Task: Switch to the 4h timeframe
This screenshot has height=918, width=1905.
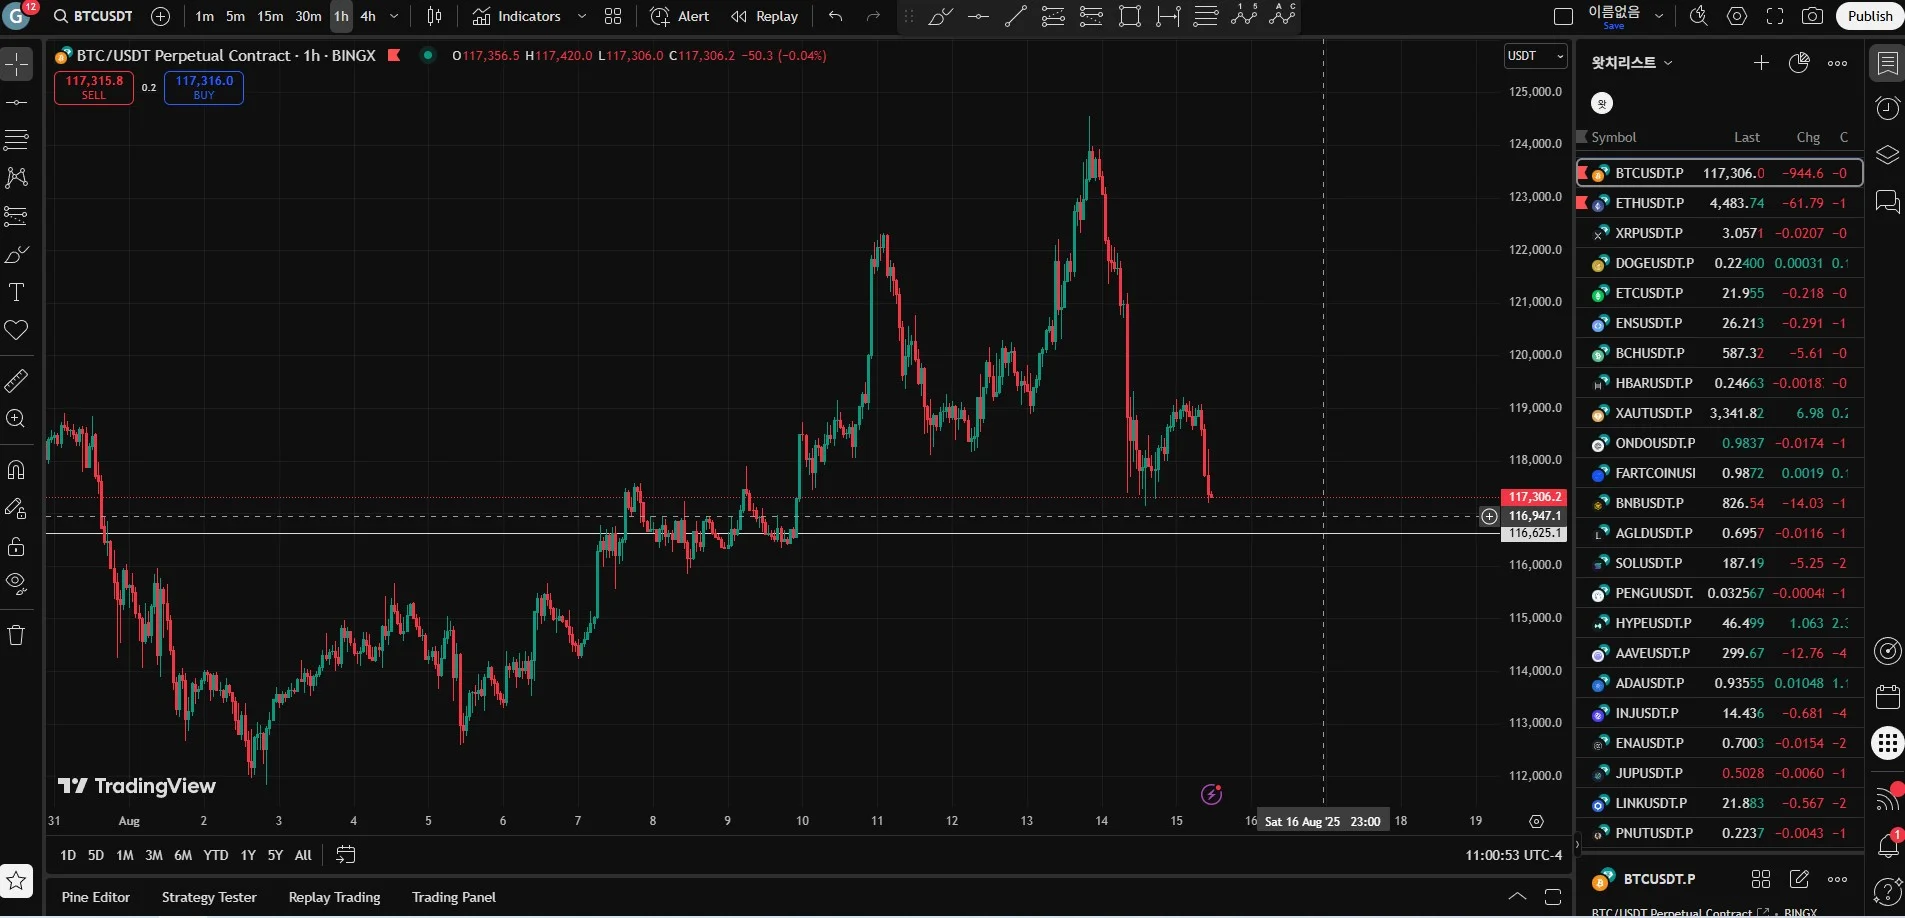Action: tap(368, 16)
